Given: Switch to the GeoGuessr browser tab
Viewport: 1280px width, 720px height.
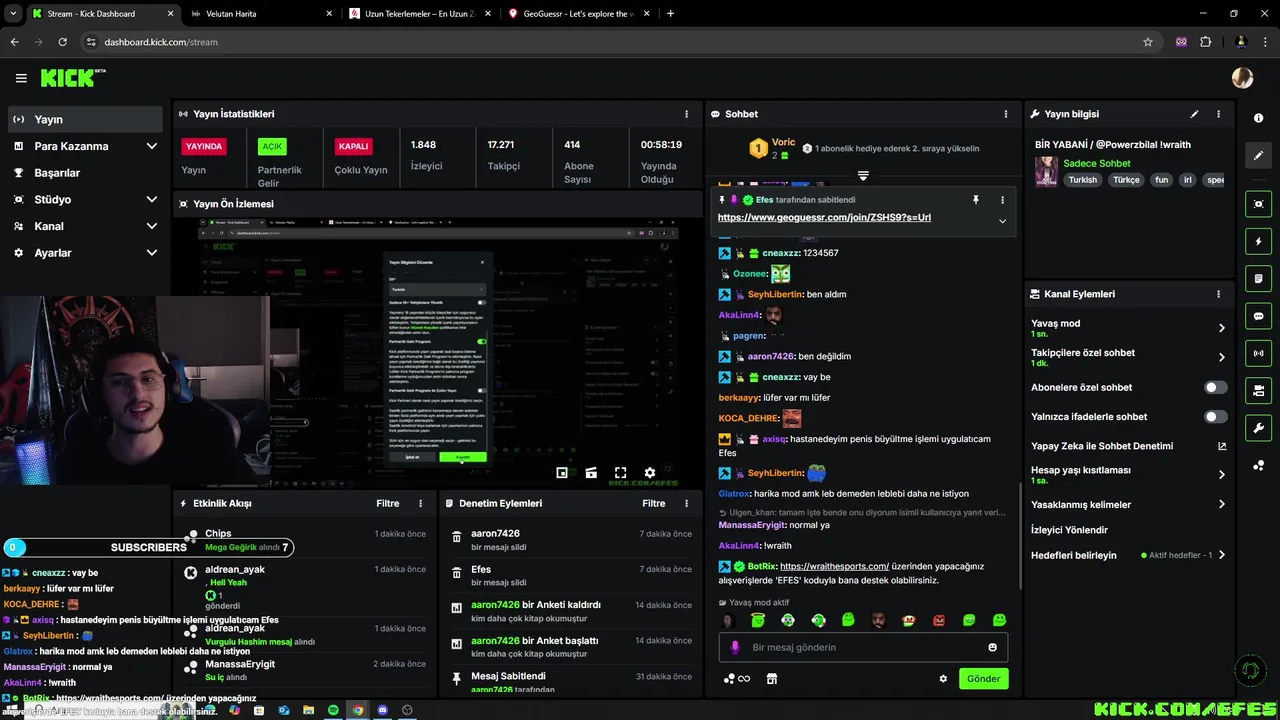Looking at the screenshot, I should click(577, 14).
